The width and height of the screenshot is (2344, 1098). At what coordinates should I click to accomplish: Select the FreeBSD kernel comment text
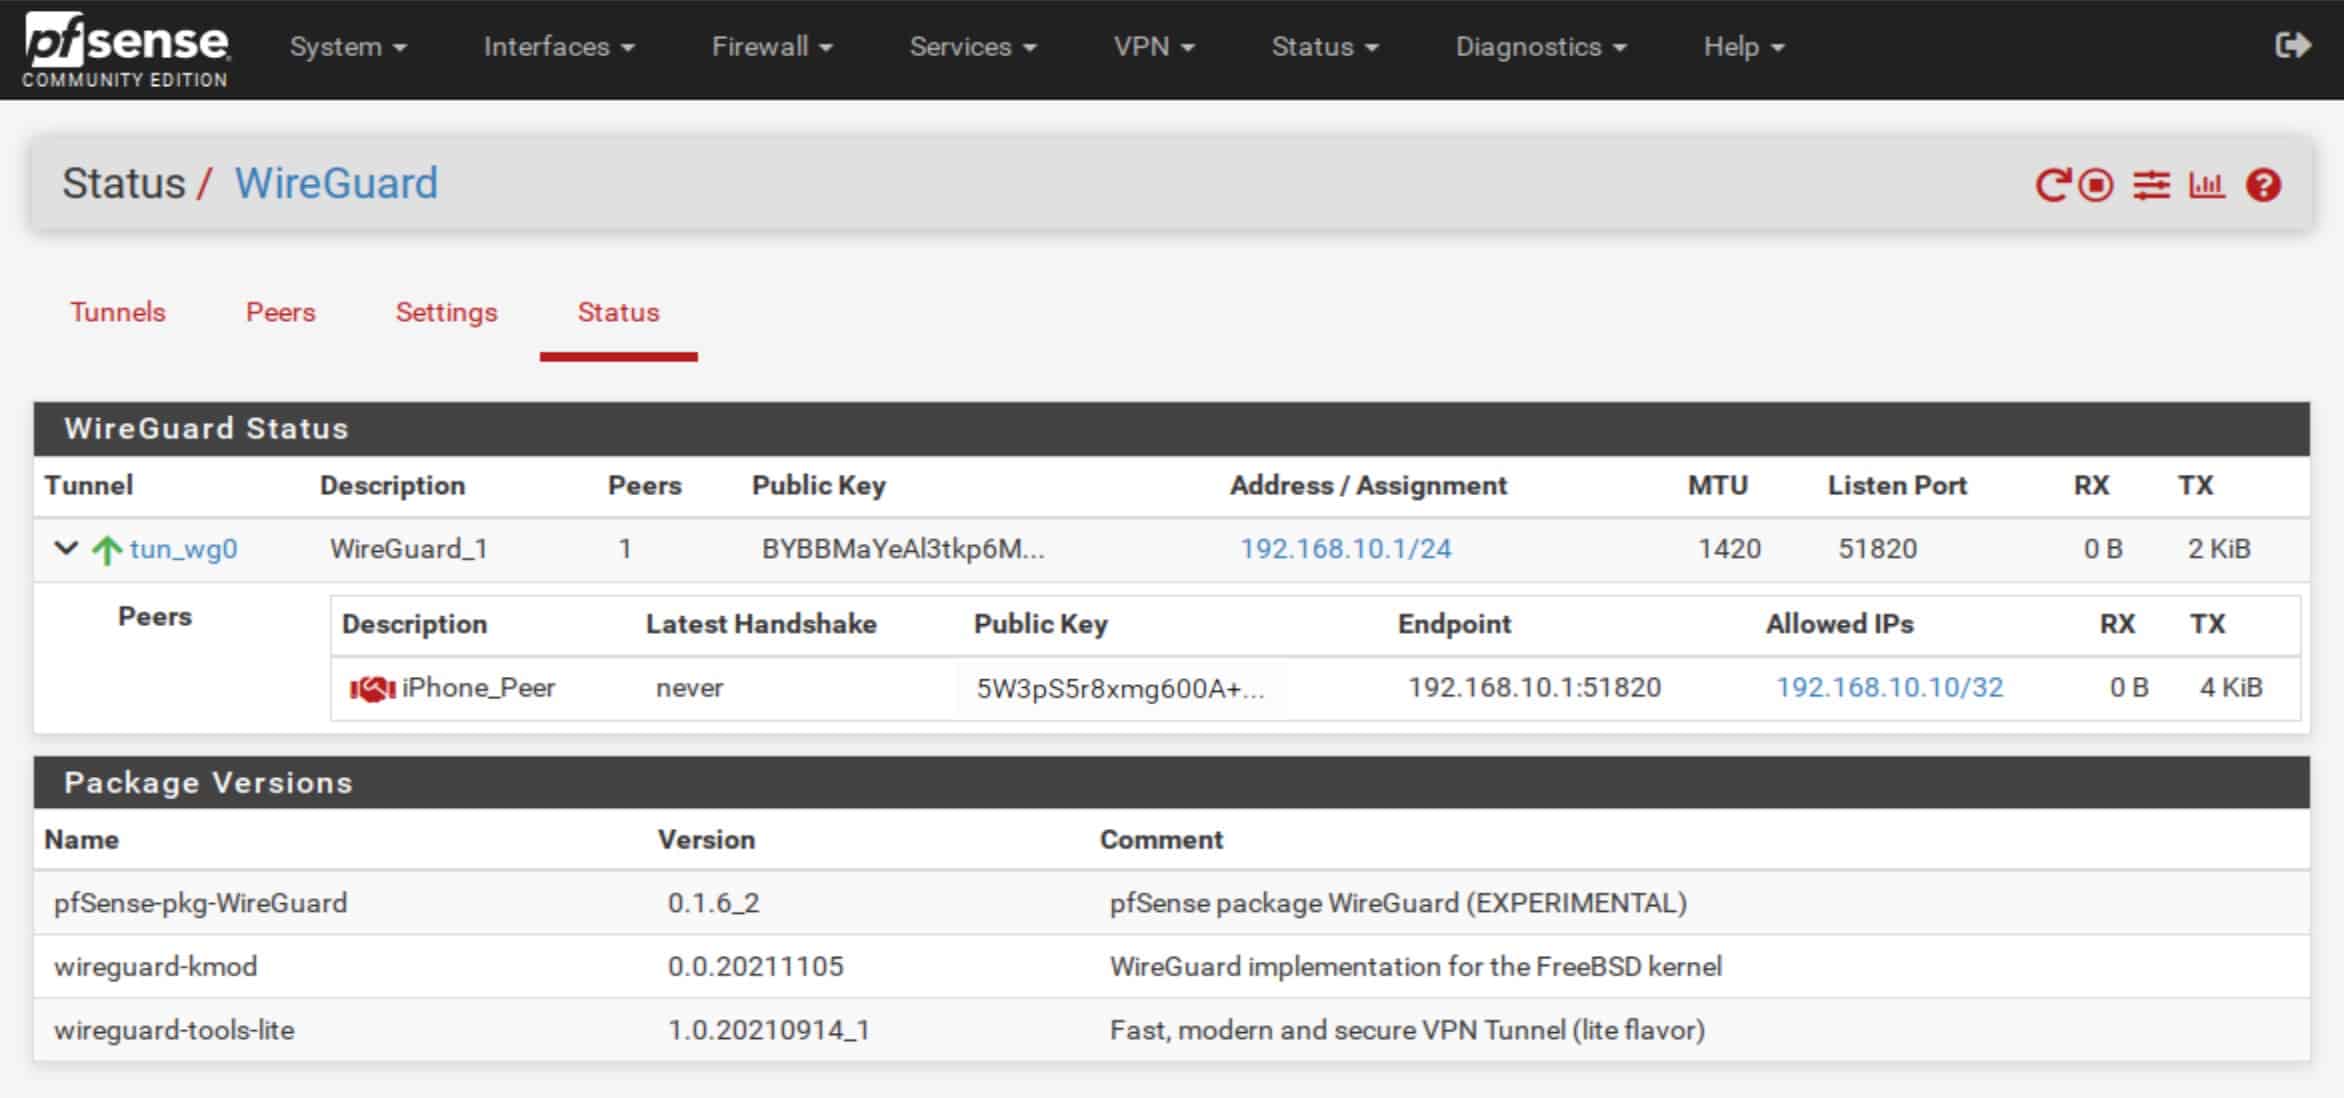[x=1416, y=967]
